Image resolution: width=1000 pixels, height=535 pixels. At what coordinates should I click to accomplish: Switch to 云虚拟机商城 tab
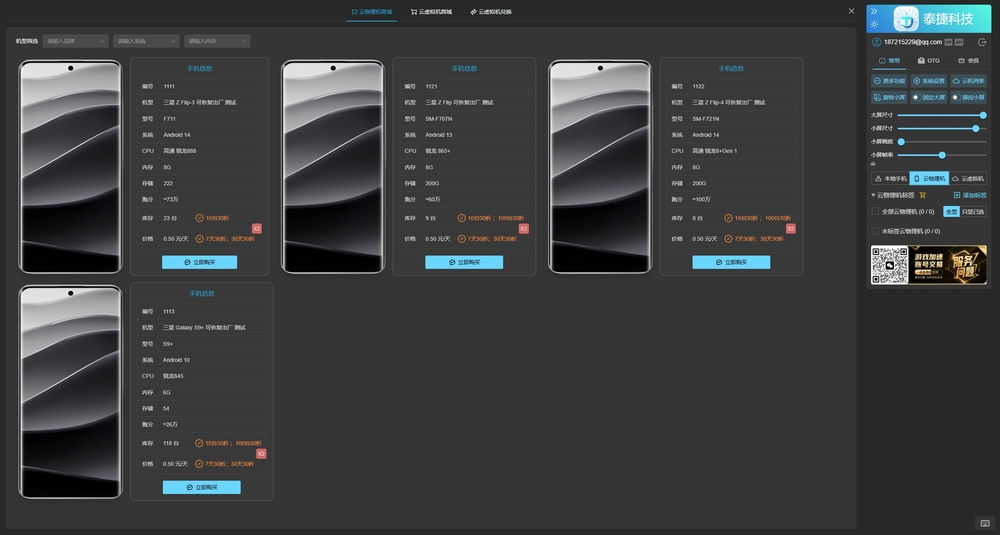pyautogui.click(x=431, y=12)
